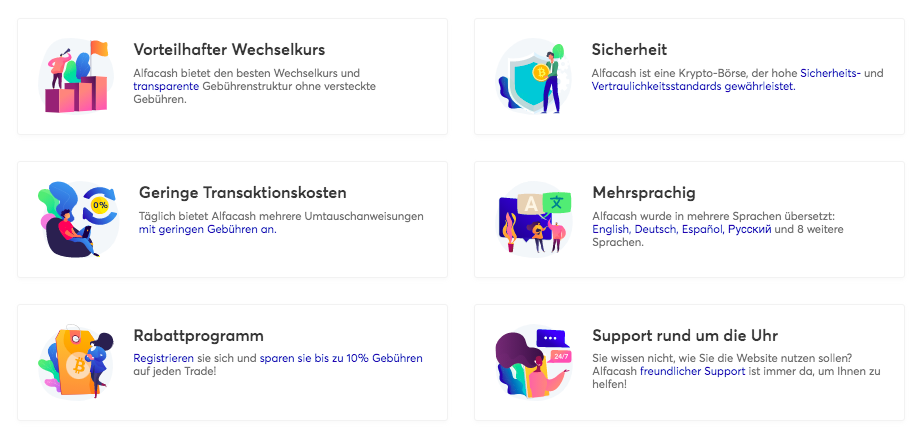The image size is (920, 438).
Task: Click the exchange rate podium illustration
Action: 76,76
